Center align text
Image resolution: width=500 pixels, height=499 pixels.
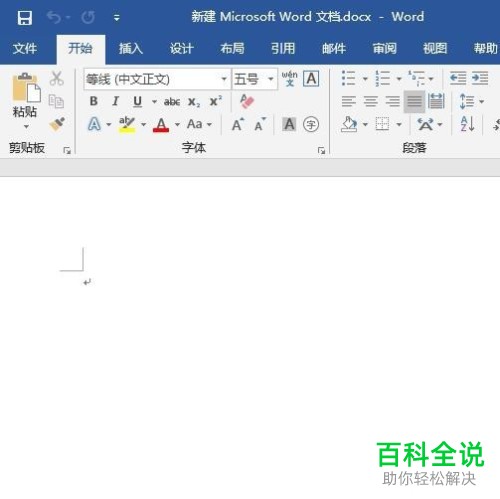[371, 101]
